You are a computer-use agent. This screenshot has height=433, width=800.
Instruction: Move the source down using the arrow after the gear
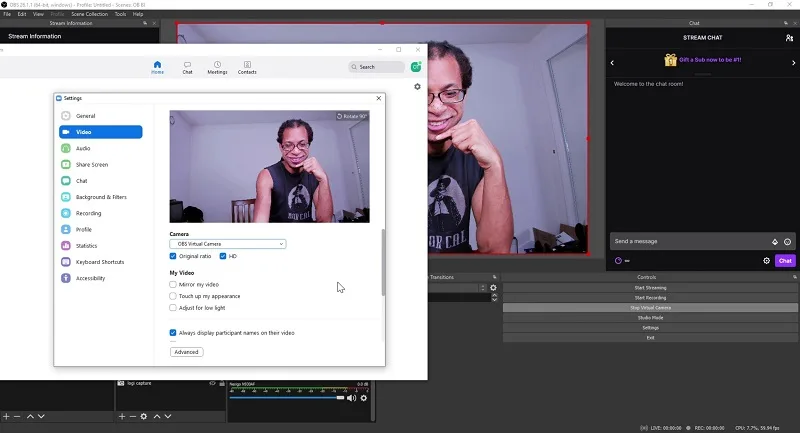pos(168,417)
